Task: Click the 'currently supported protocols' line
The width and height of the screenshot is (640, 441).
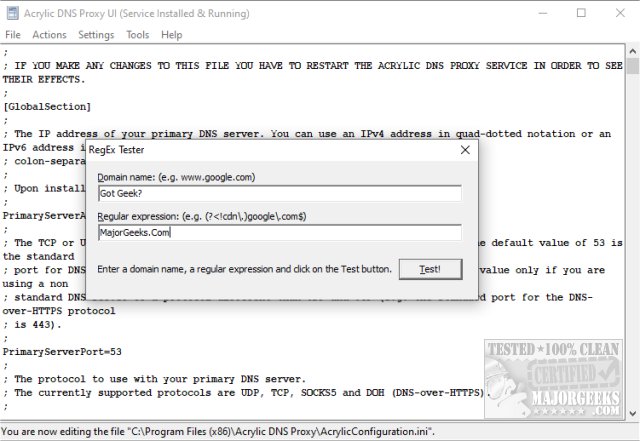Action: point(247,393)
